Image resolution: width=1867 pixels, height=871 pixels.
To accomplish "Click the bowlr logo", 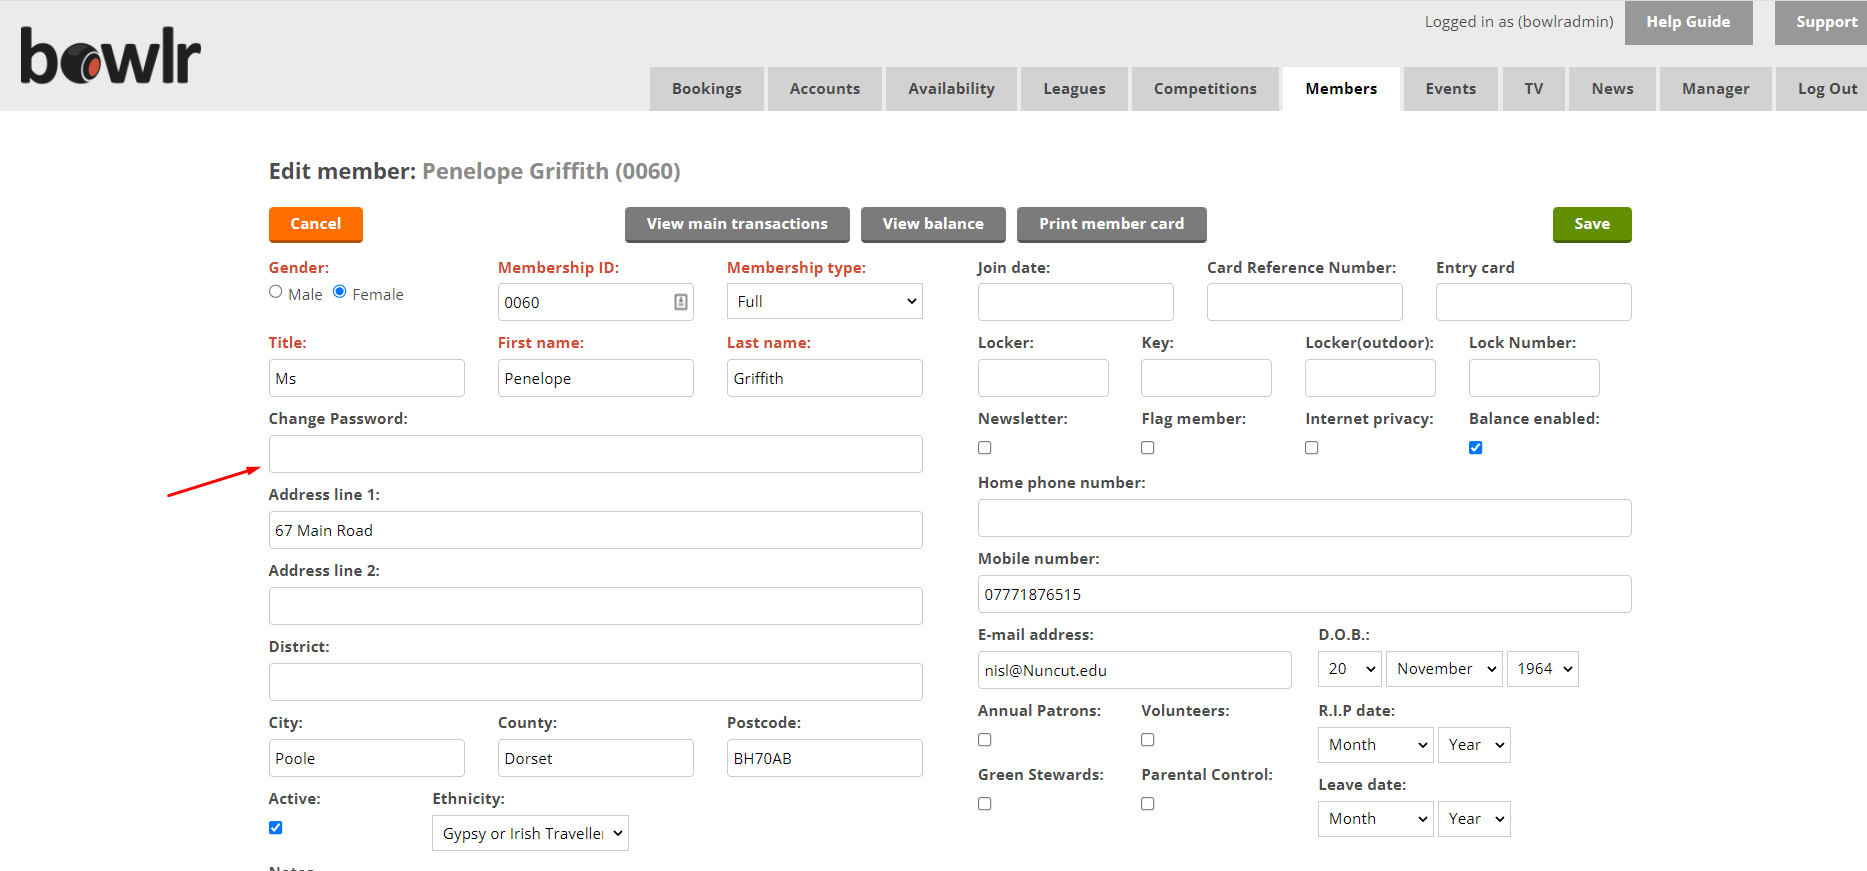I will (x=110, y=57).
